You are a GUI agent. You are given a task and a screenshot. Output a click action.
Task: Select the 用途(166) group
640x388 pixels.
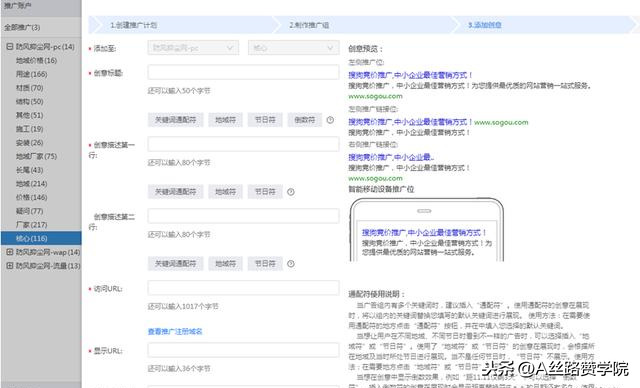tap(31, 74)
